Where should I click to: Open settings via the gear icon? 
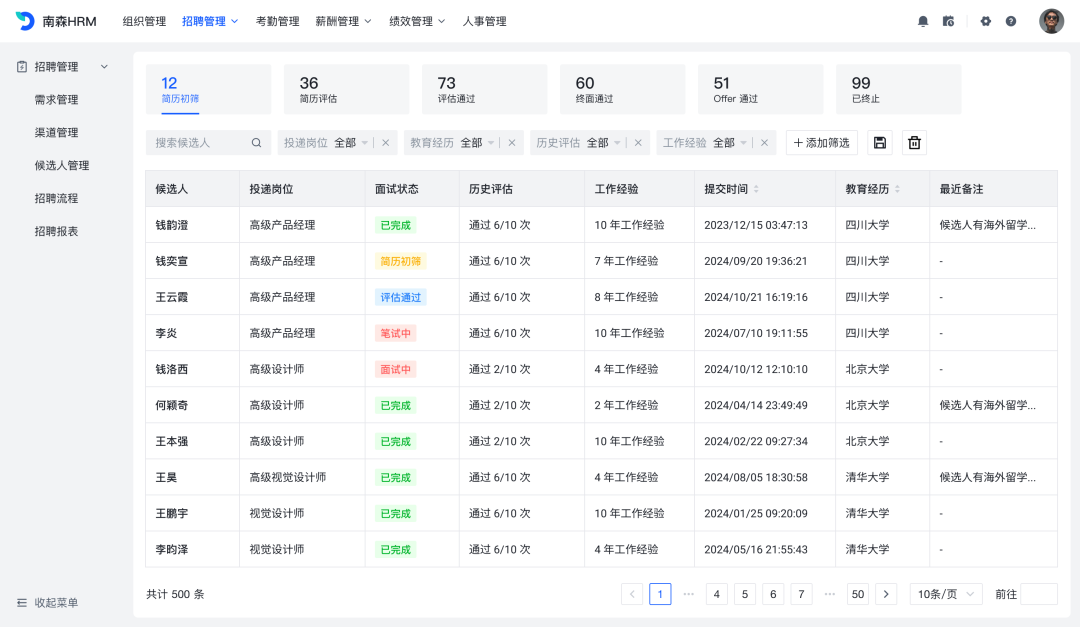pyautogui.click(x=985, y=21)
